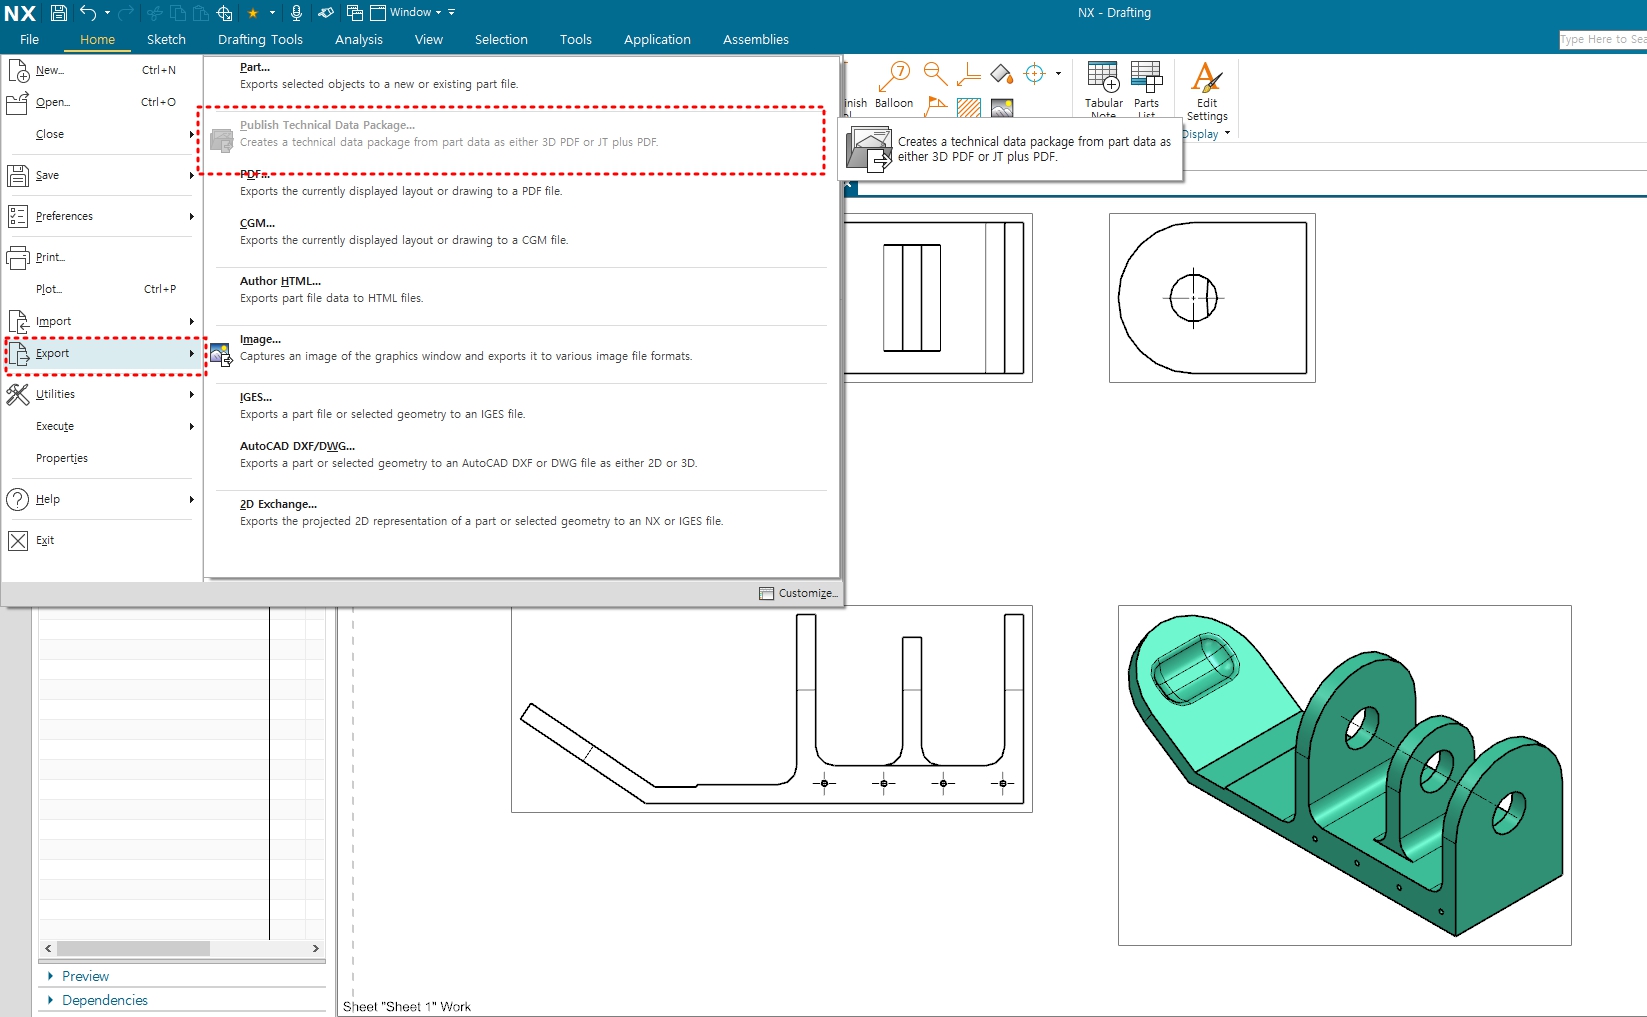Click the gold star favorites icon
The height and width of the screenshot is (1017, 1647).
click(253, 13)
